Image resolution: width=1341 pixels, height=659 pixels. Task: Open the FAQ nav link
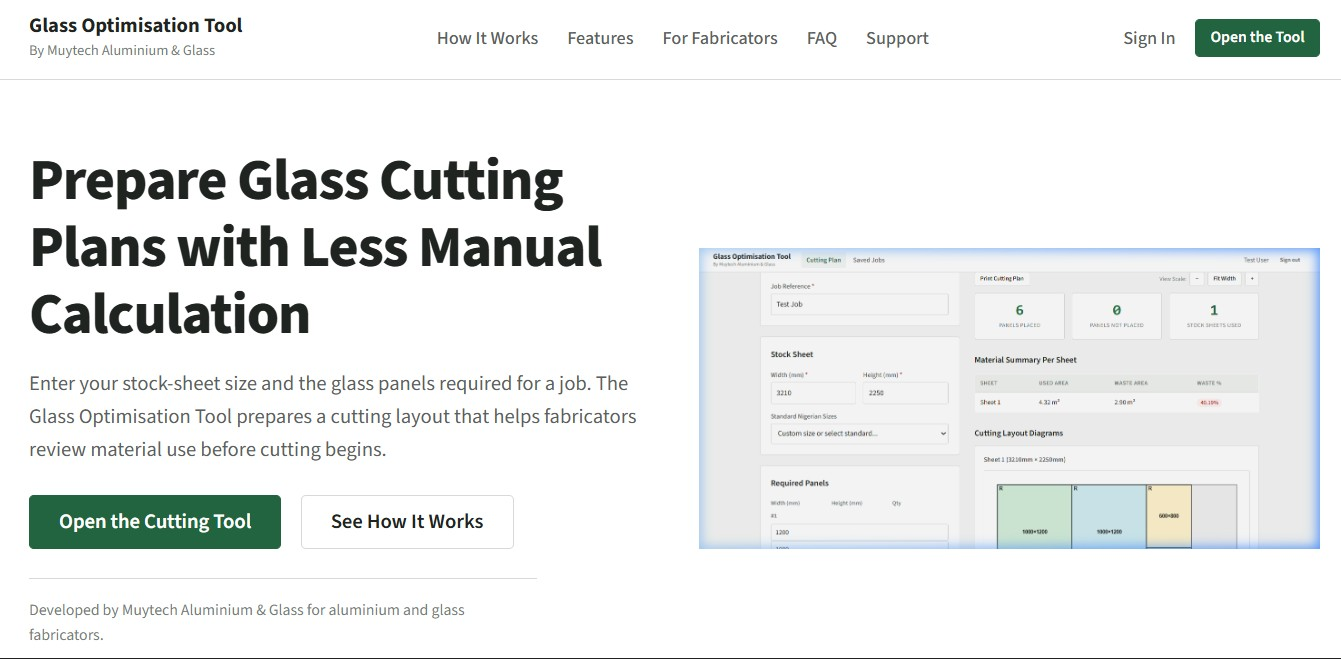[x=822, y=38]
